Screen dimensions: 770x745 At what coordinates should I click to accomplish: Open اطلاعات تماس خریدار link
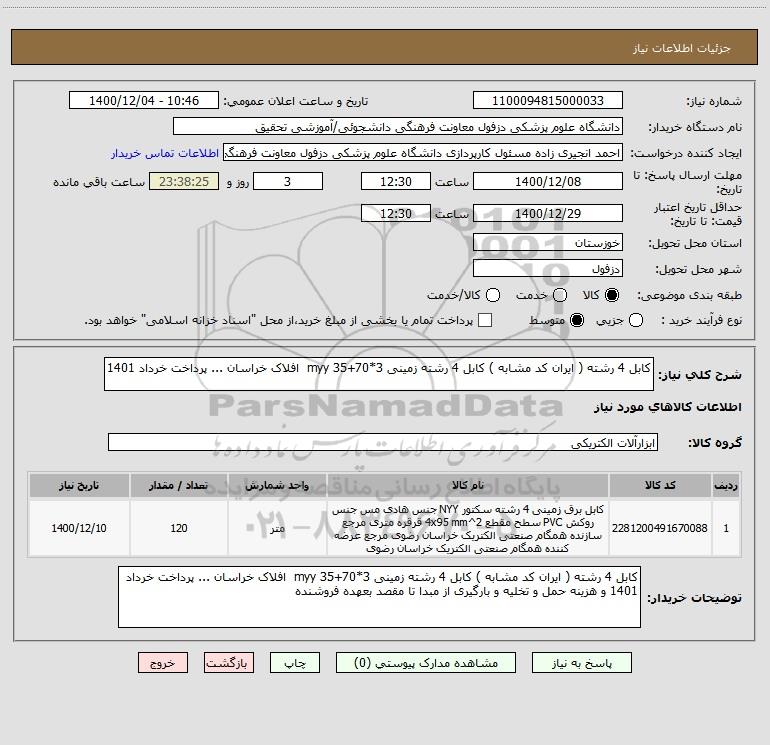(165, 153)
